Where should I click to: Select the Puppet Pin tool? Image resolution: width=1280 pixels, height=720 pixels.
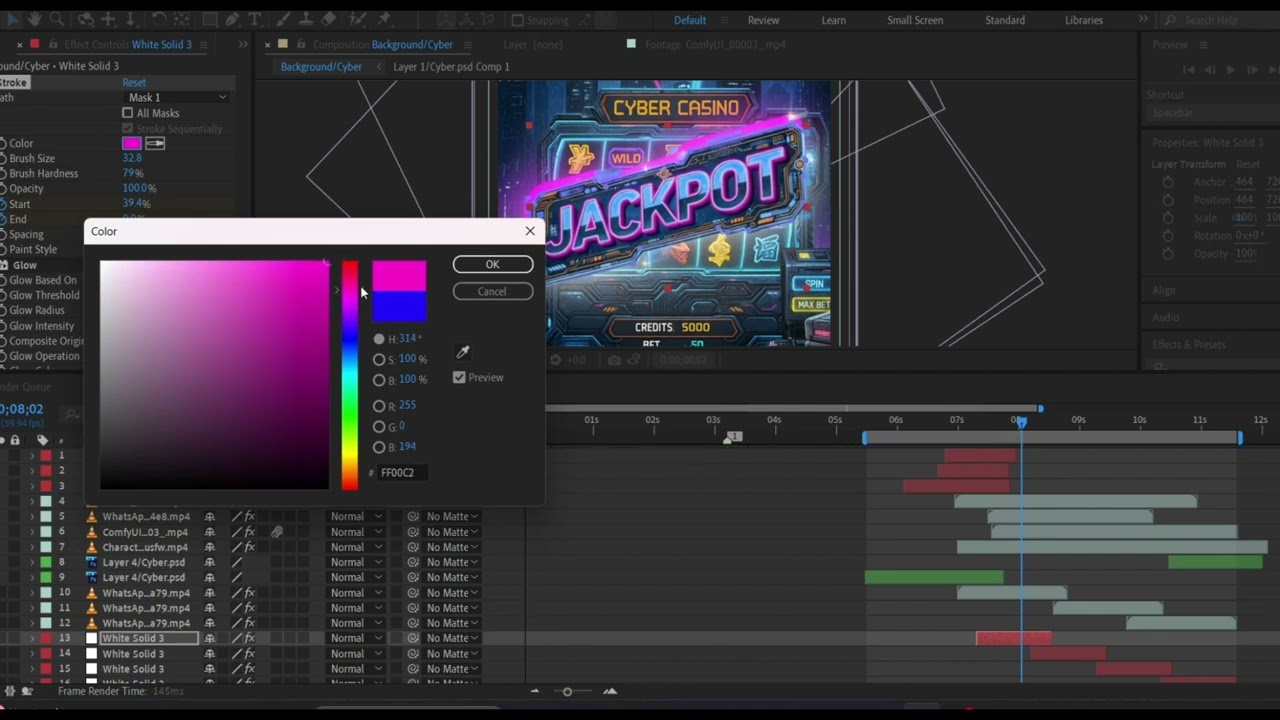[x=384, y=19]
